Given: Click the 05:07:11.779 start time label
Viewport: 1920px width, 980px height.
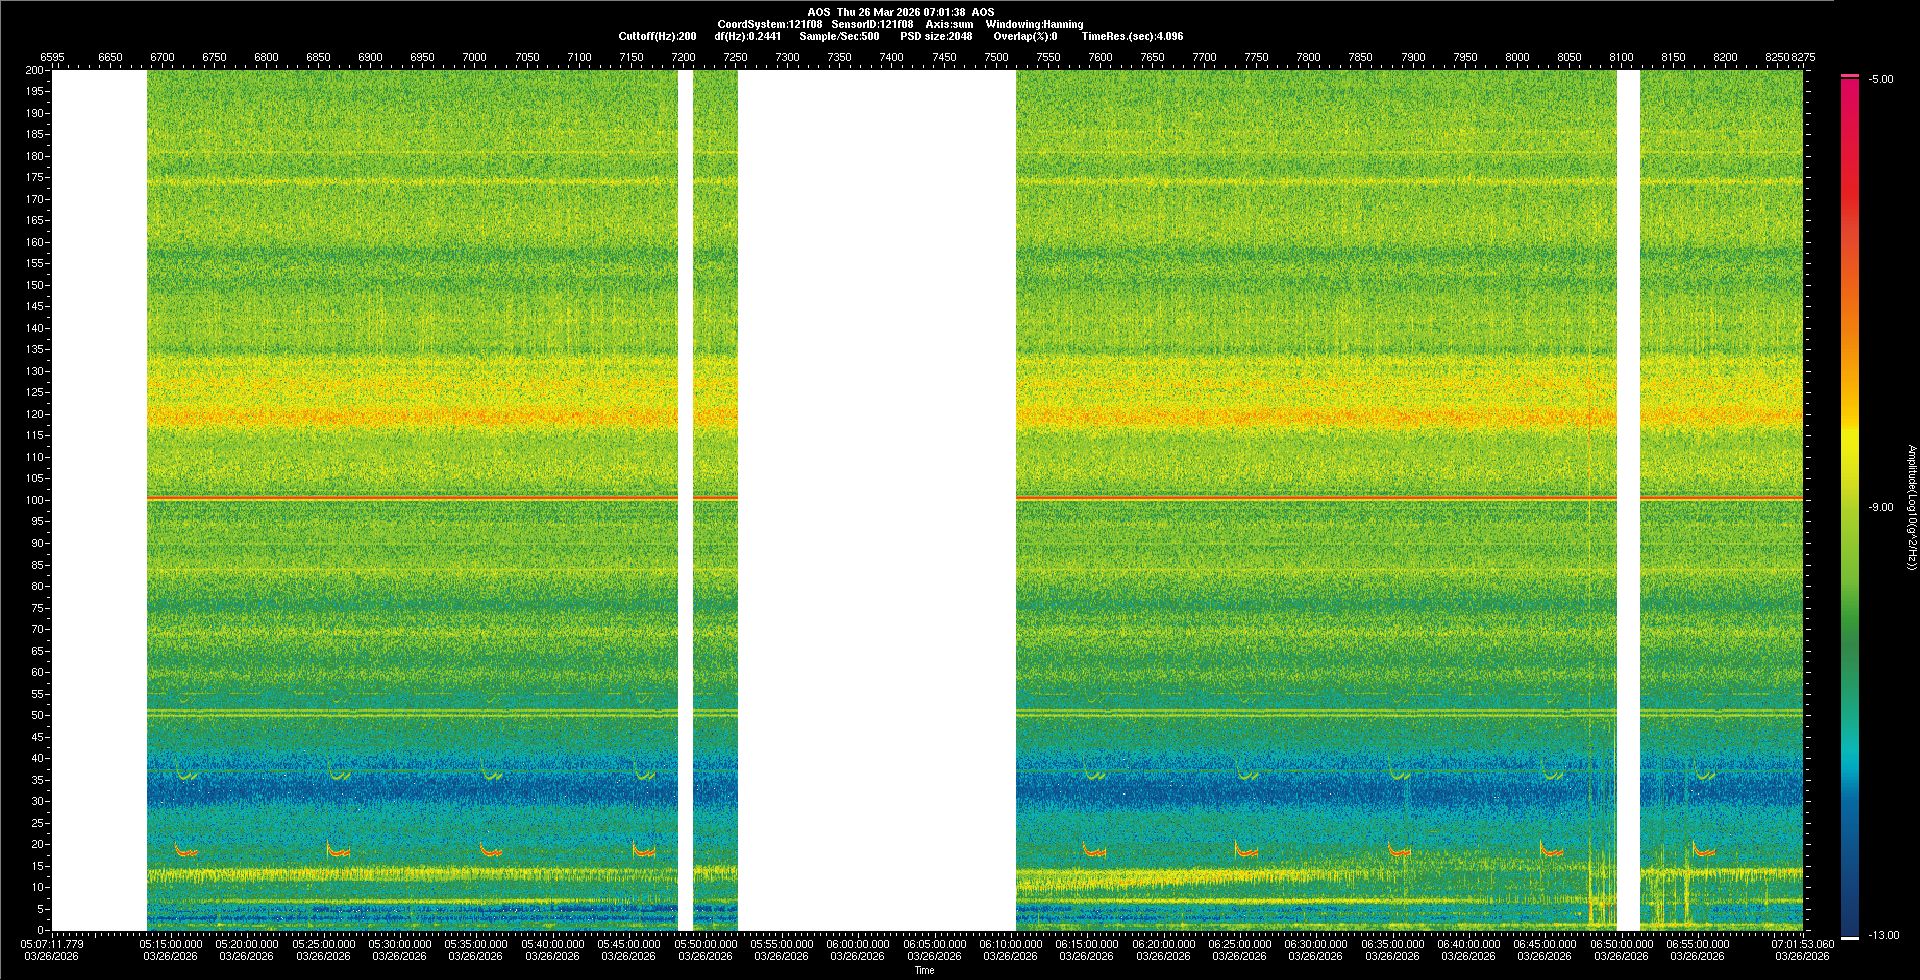Looking at the screenshot, I should (53, 943).
